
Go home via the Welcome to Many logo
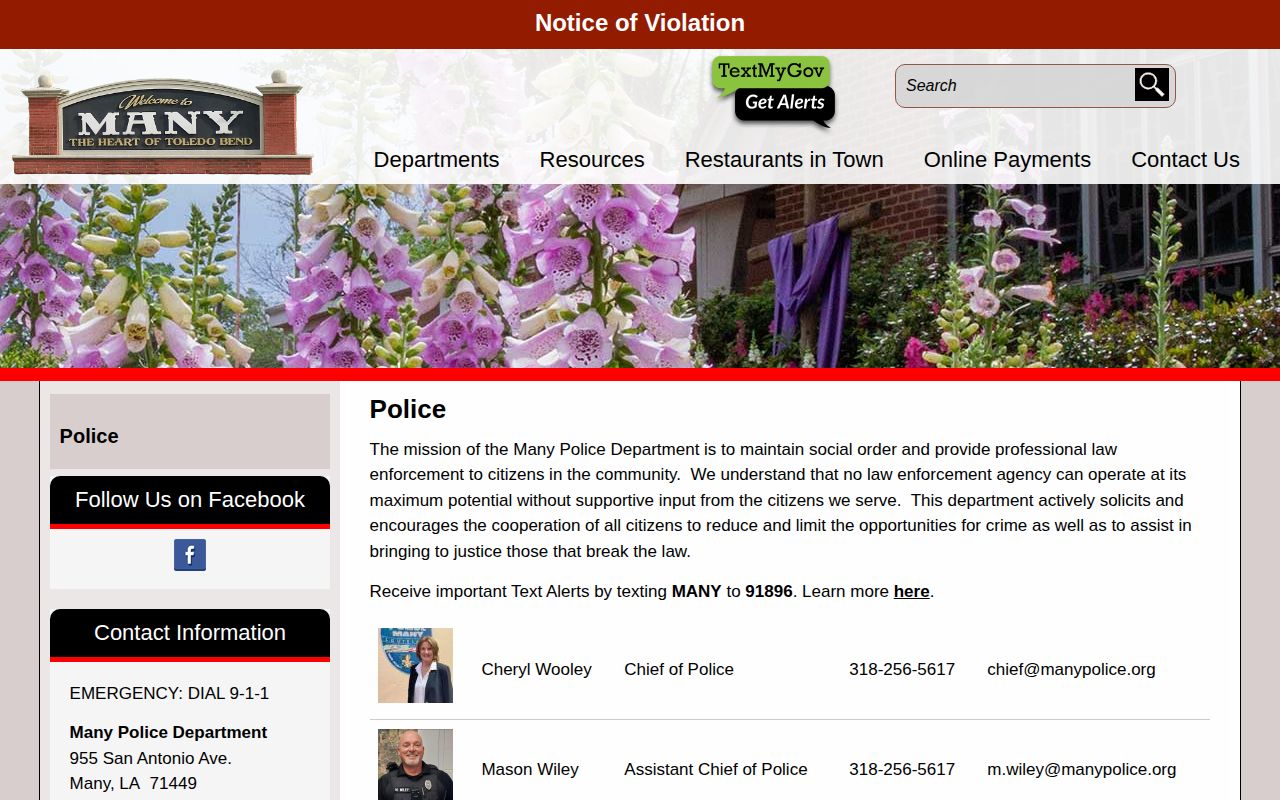point(162,124)
